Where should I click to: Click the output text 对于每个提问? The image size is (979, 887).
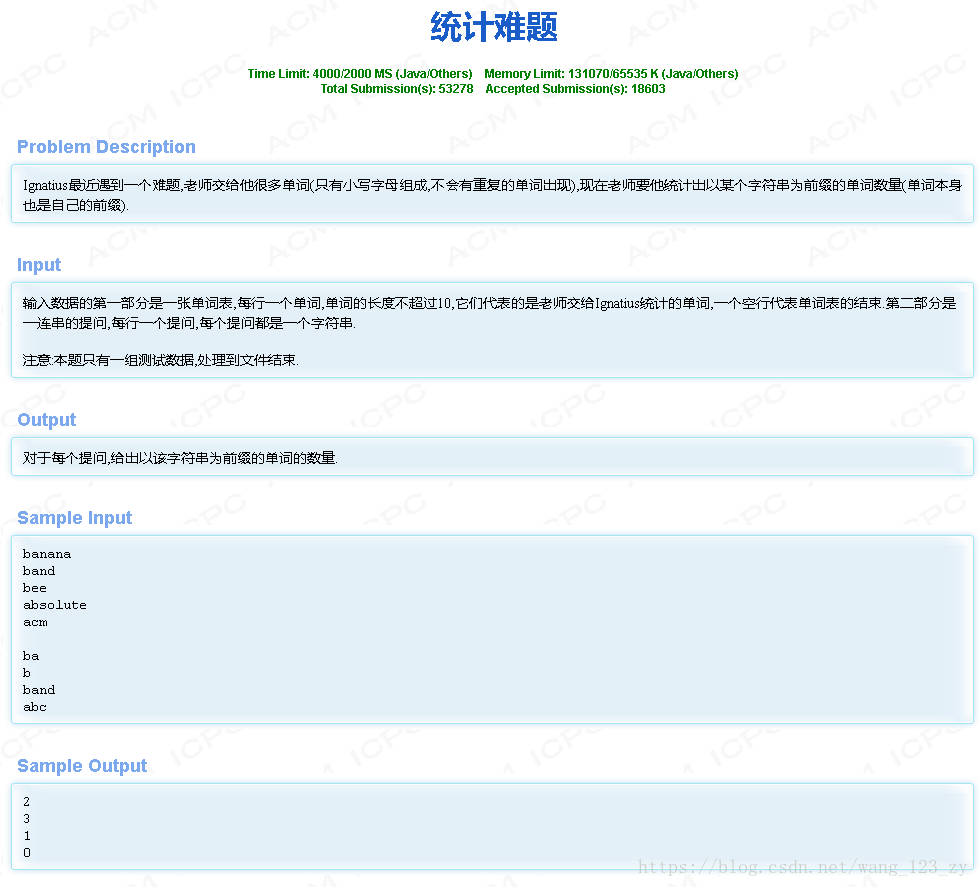click(x=180, y=458)
